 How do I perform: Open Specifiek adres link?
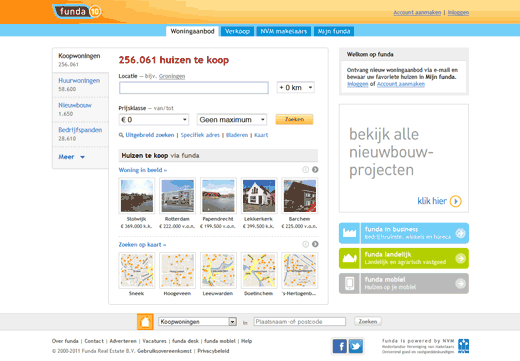click(x=200, y=135)
